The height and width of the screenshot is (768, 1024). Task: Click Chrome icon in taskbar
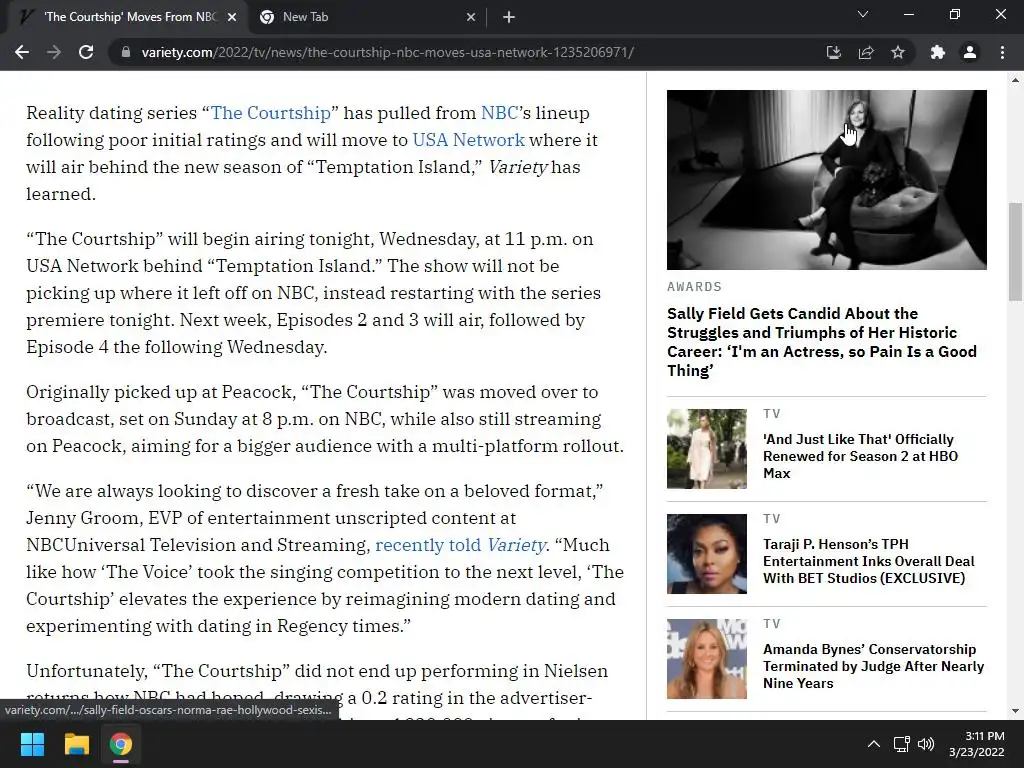(121, 744)
